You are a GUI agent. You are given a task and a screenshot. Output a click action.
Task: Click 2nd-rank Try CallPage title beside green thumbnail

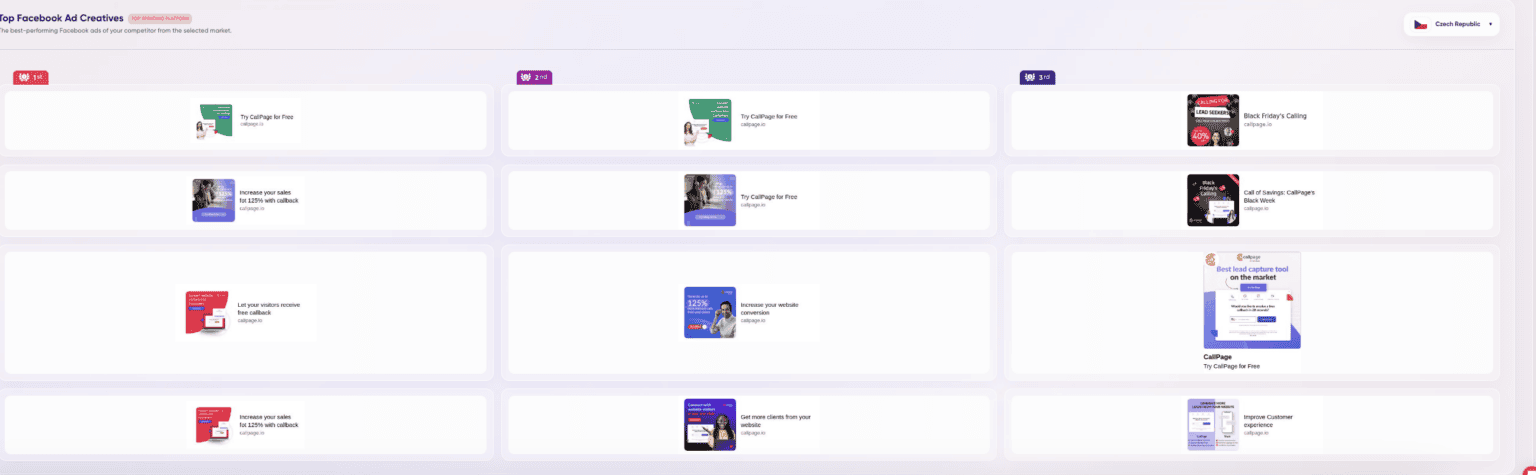point(769,116)
